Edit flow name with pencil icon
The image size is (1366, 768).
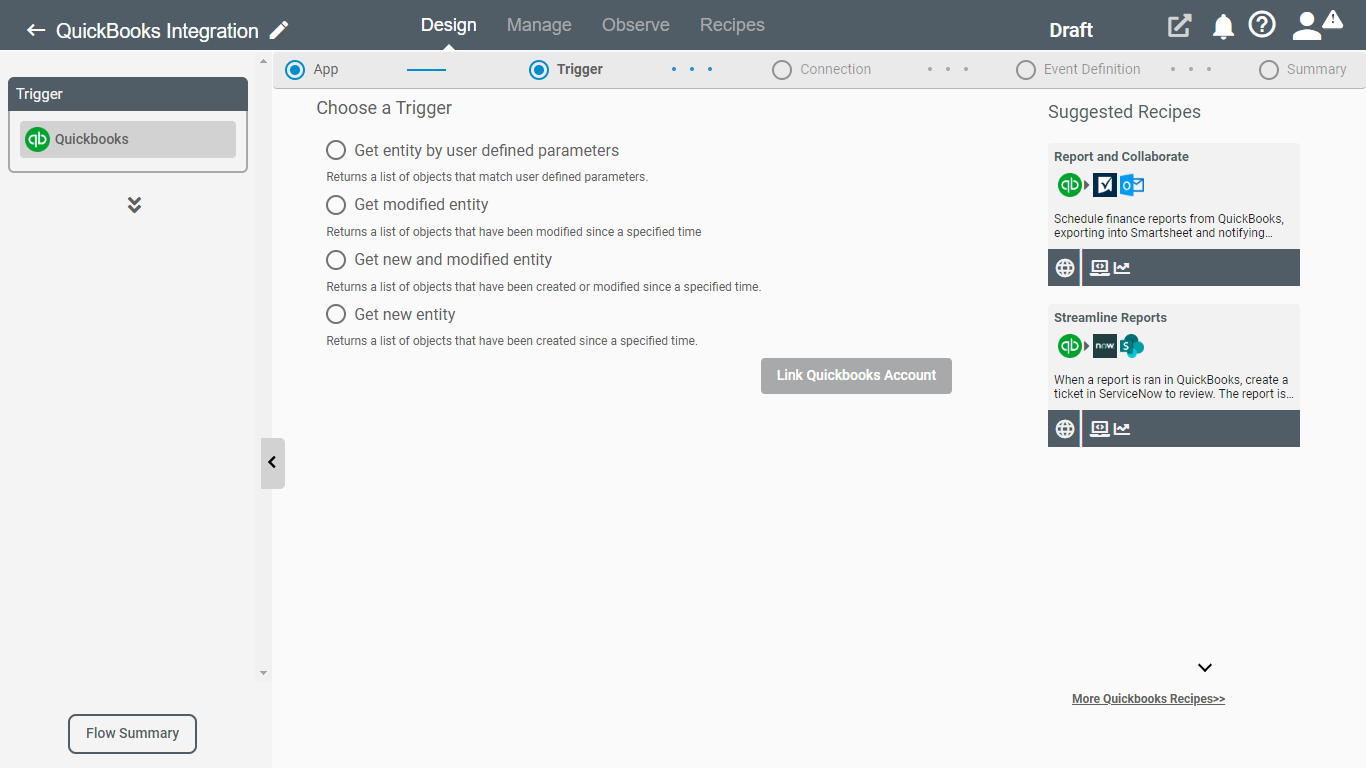click(x=280, y=30)
